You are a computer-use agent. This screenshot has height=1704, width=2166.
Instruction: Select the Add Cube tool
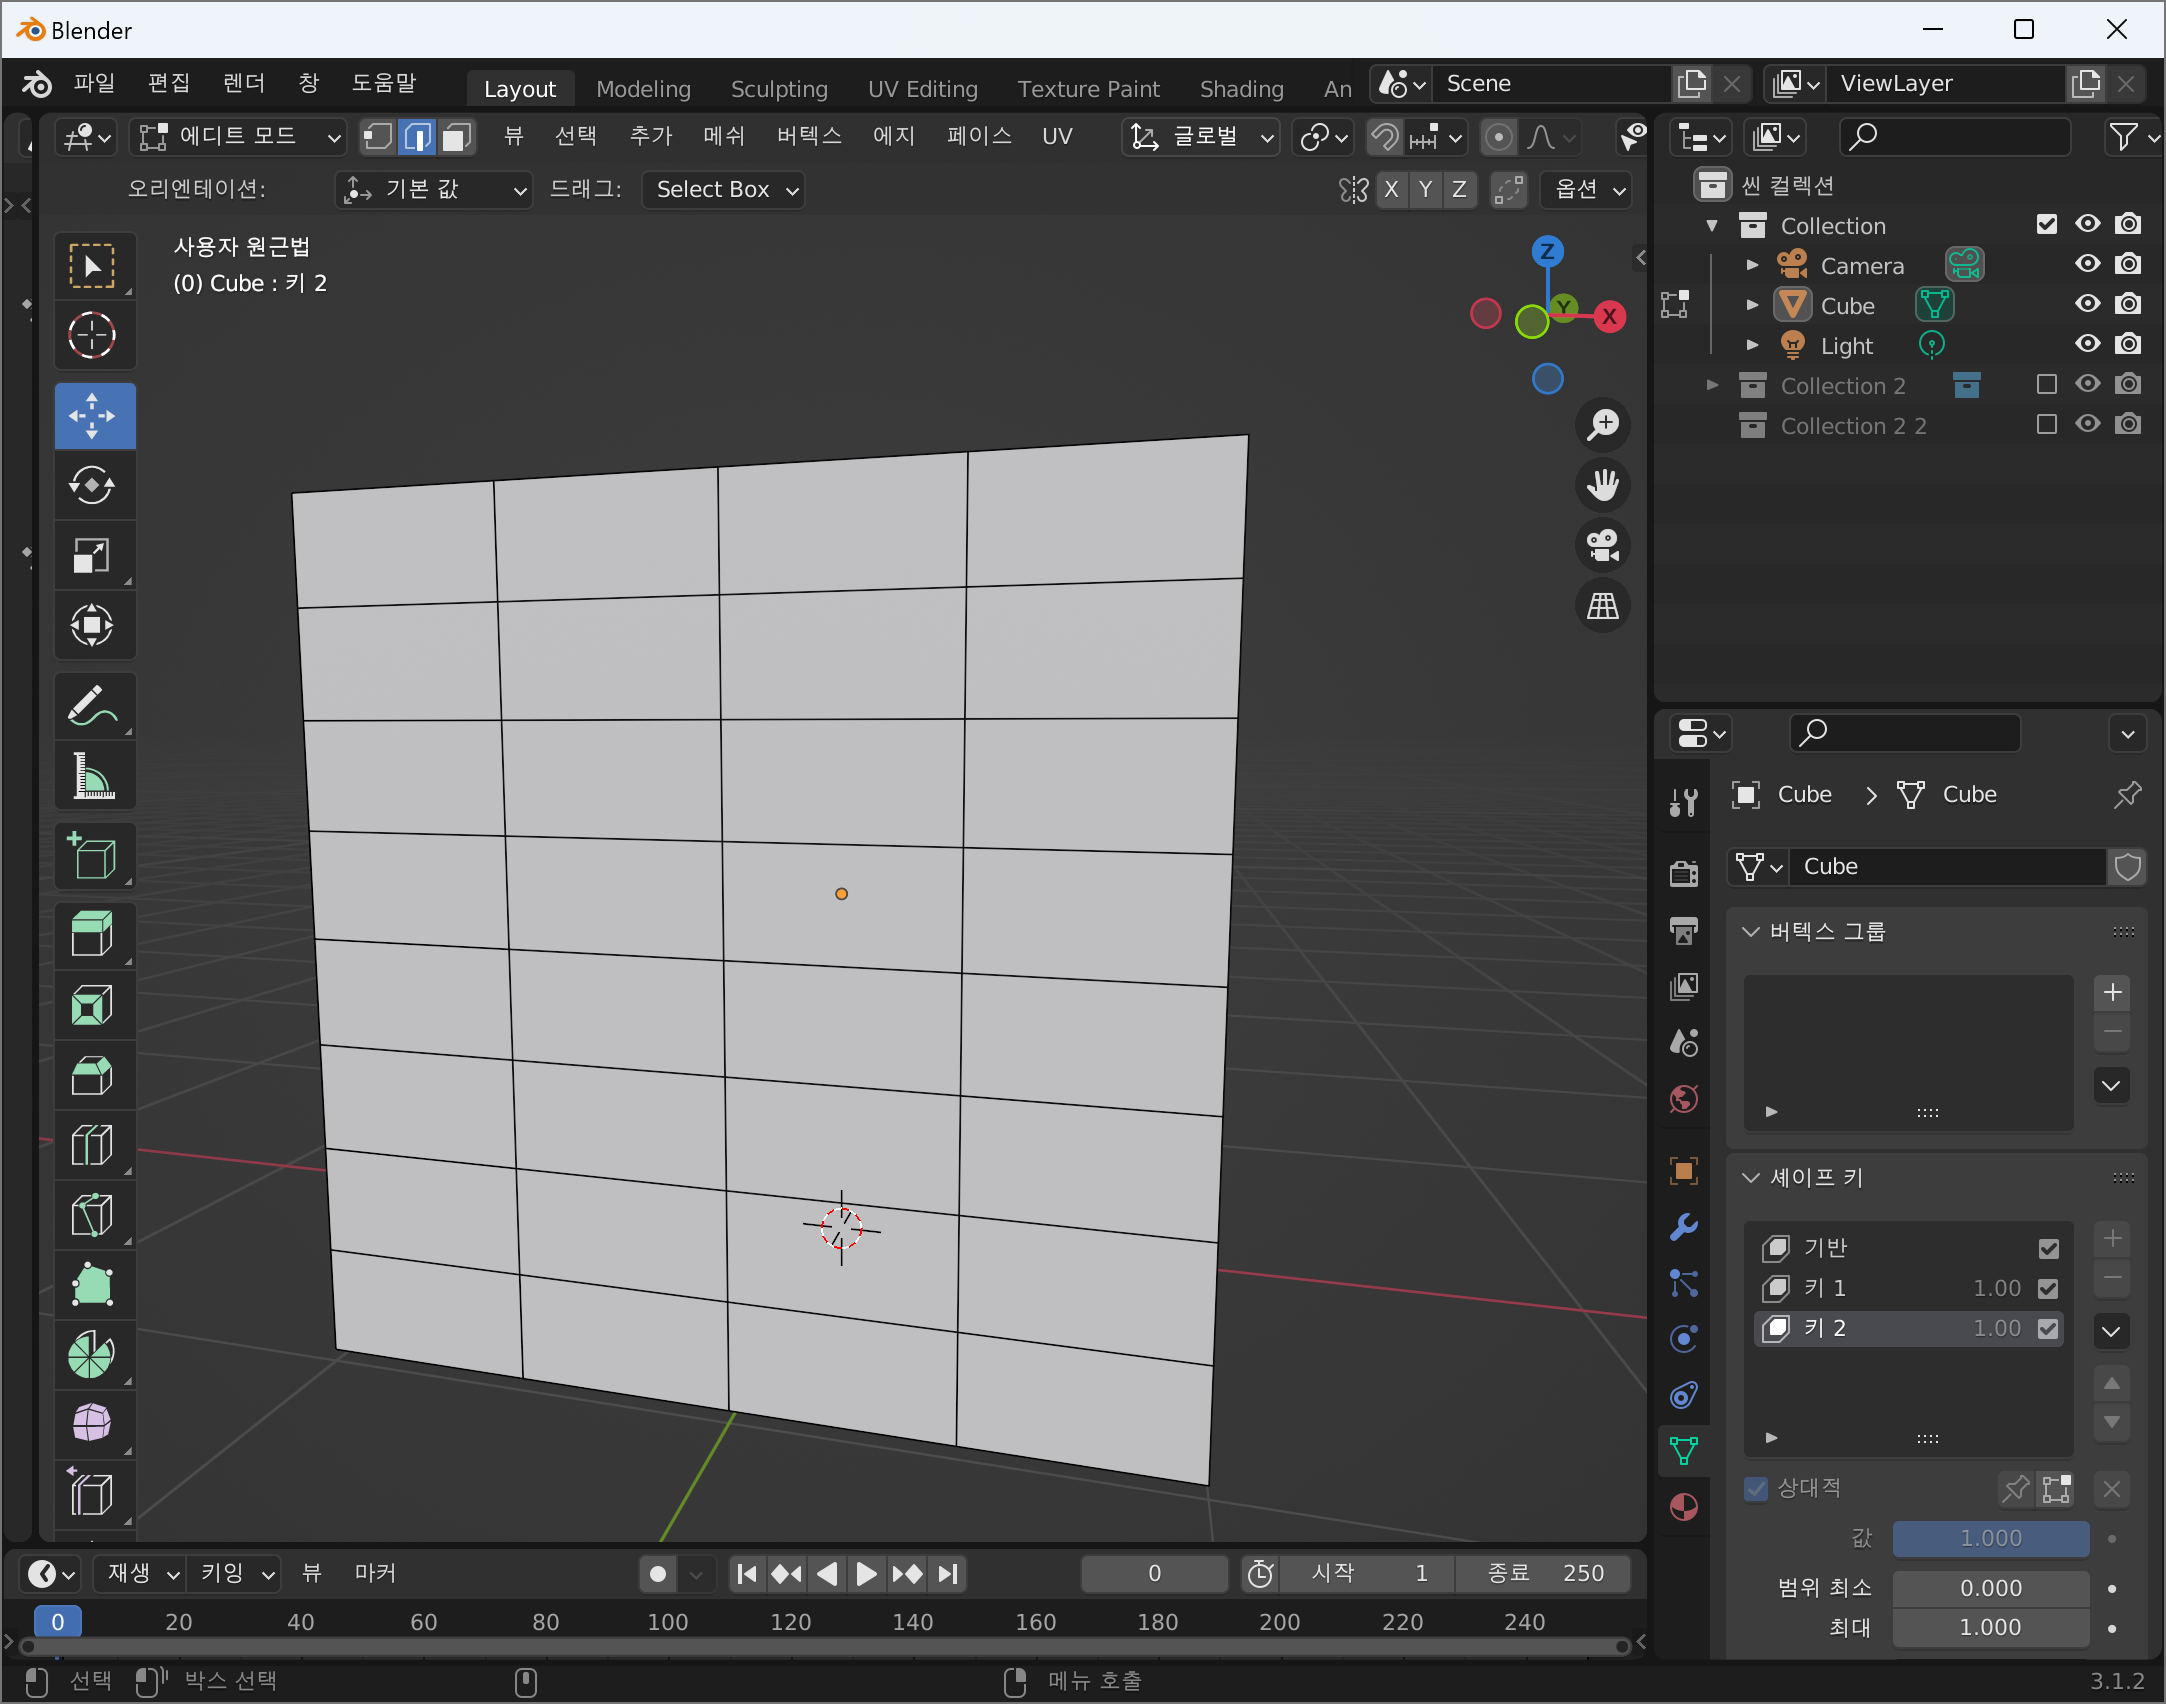[93, 856]
